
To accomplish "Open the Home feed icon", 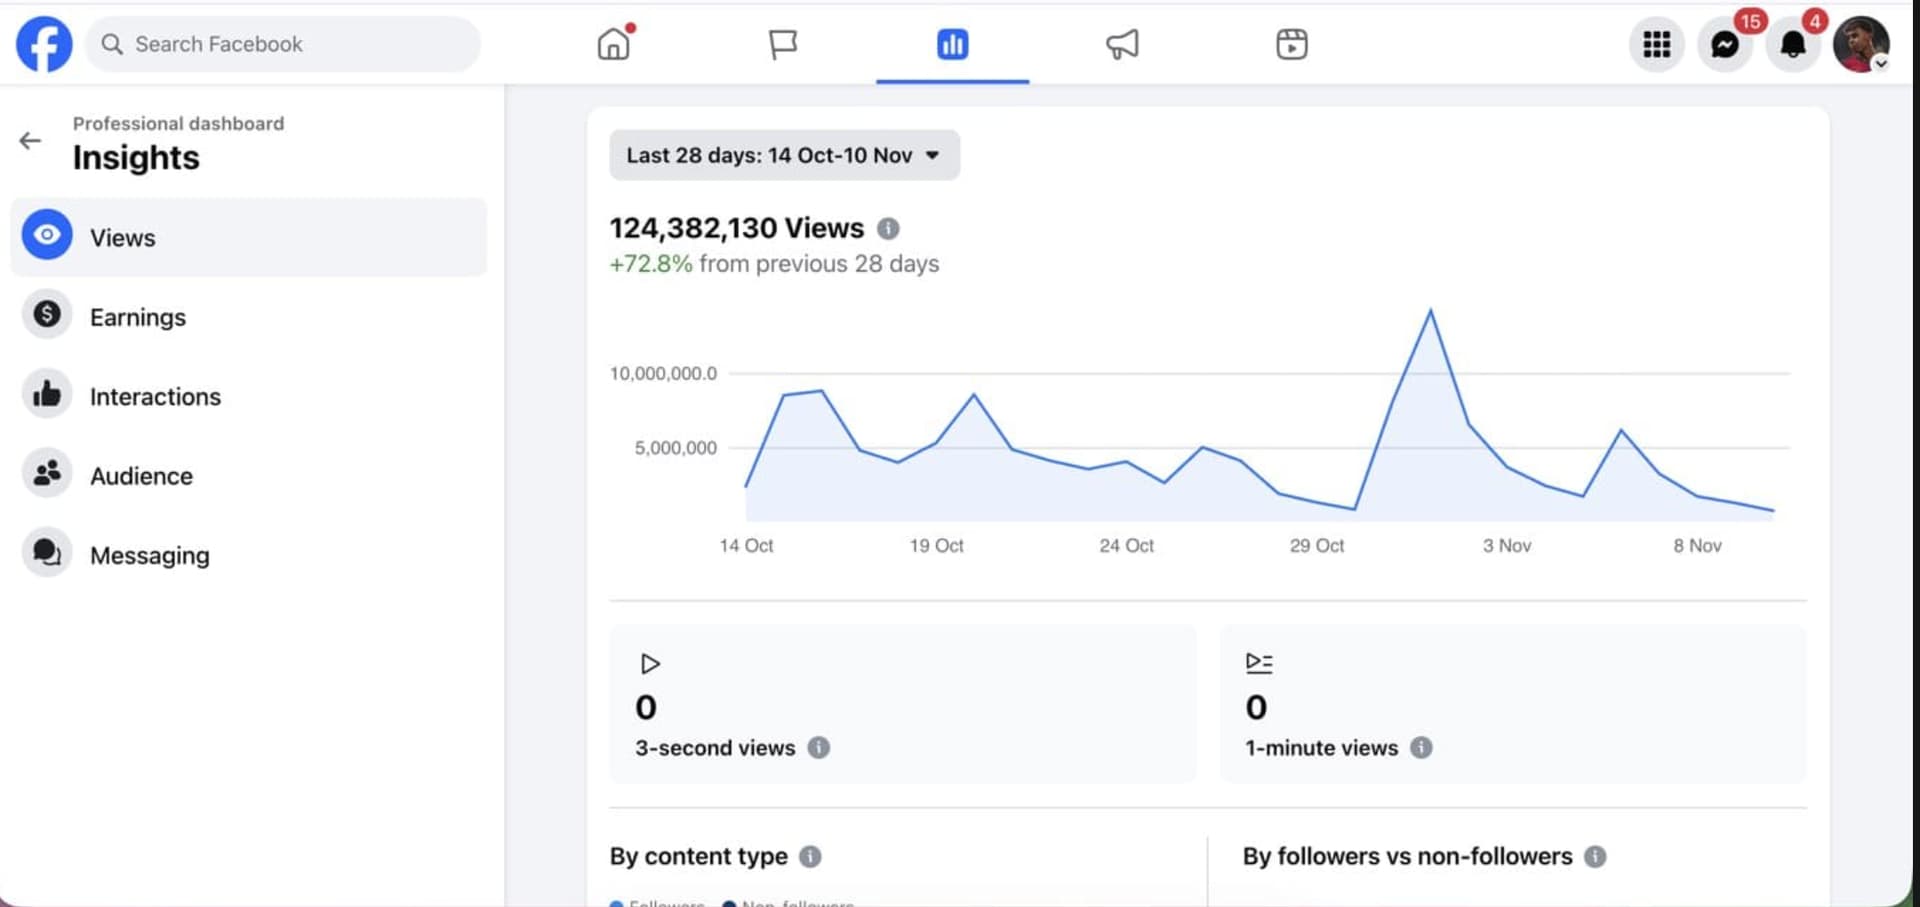I will point(614,44).
